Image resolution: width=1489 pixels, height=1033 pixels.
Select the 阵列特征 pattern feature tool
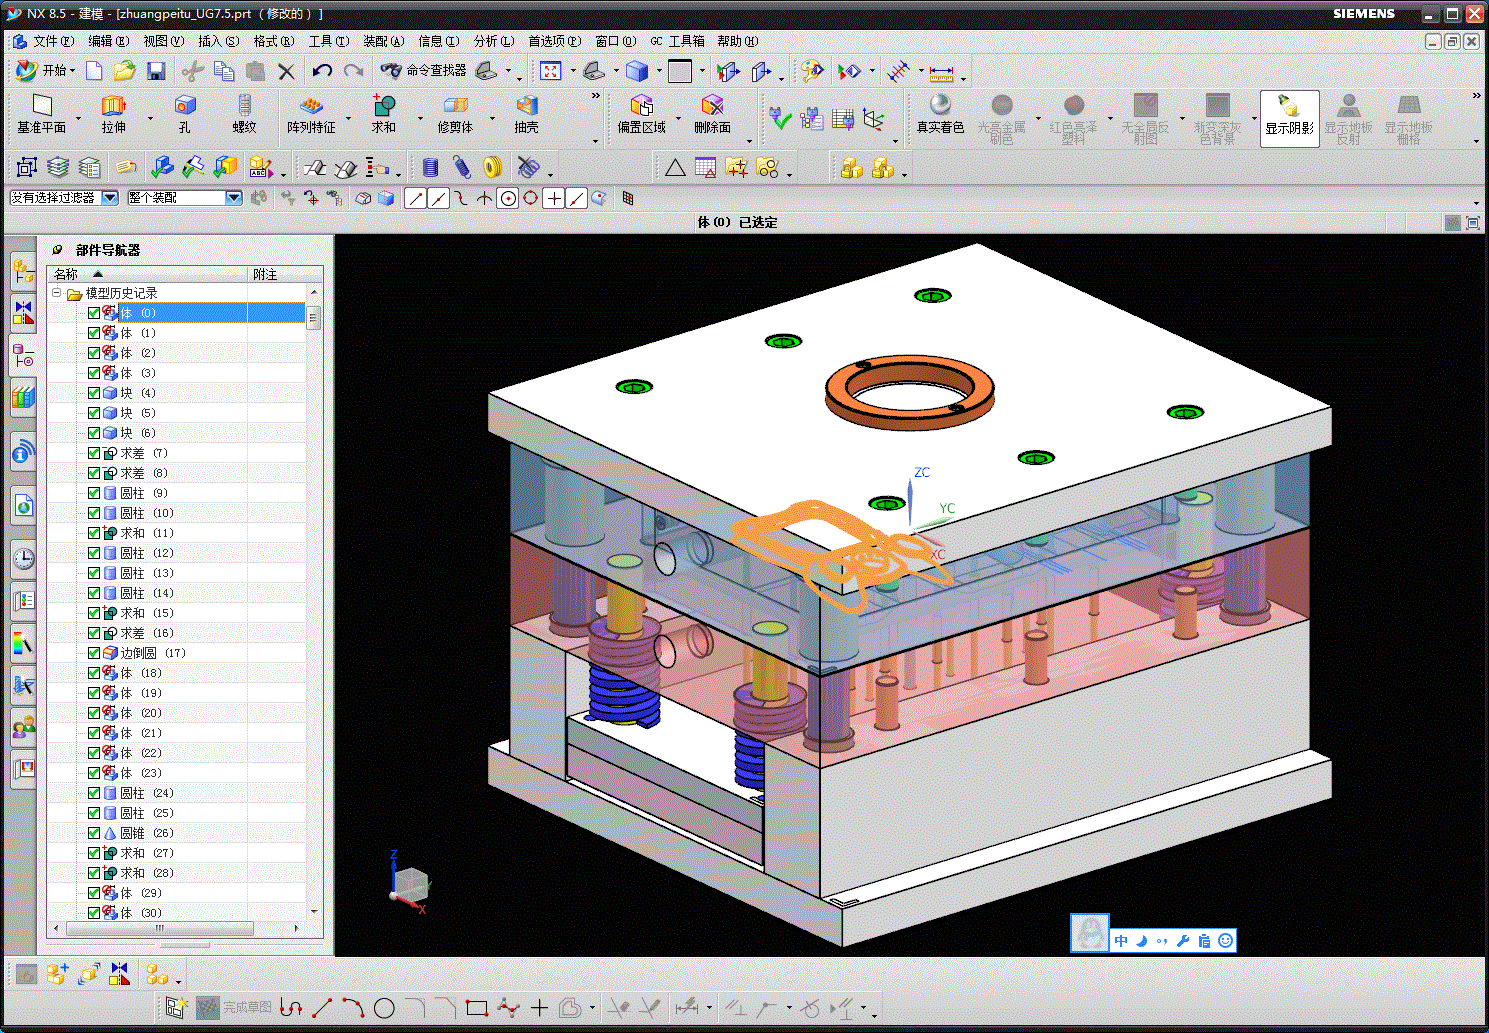[311, 113]
